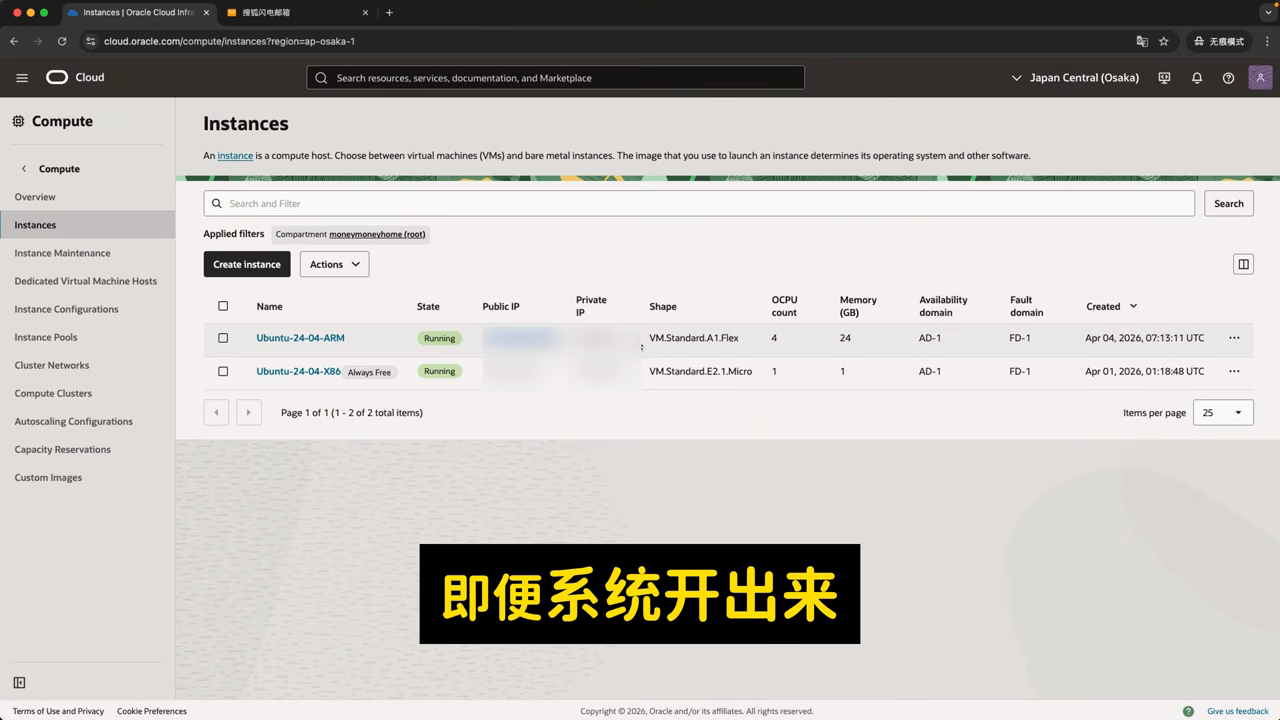Open Capacity Reservations
Viewport: 1280px width, 720px height.
pyautogui.click(x=63, y=449)
